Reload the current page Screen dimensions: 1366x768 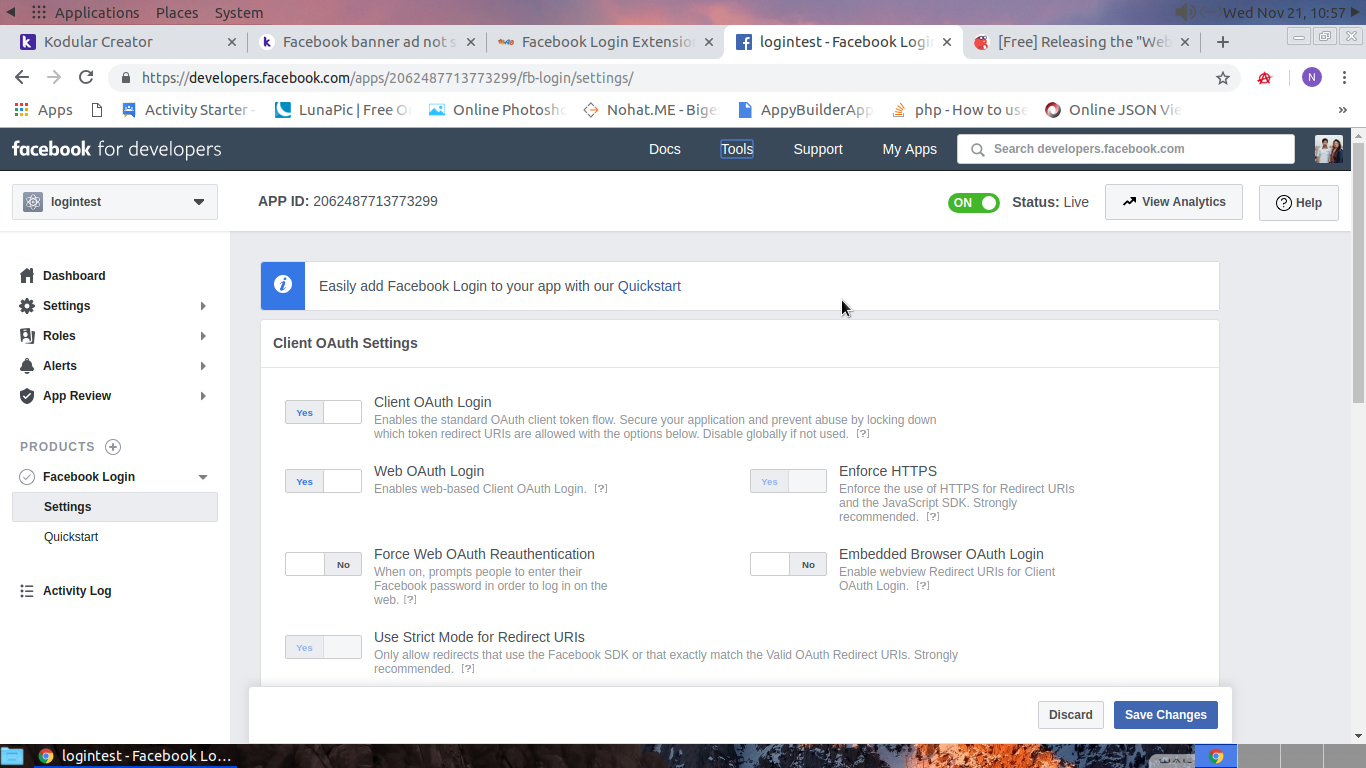[86, 77]
